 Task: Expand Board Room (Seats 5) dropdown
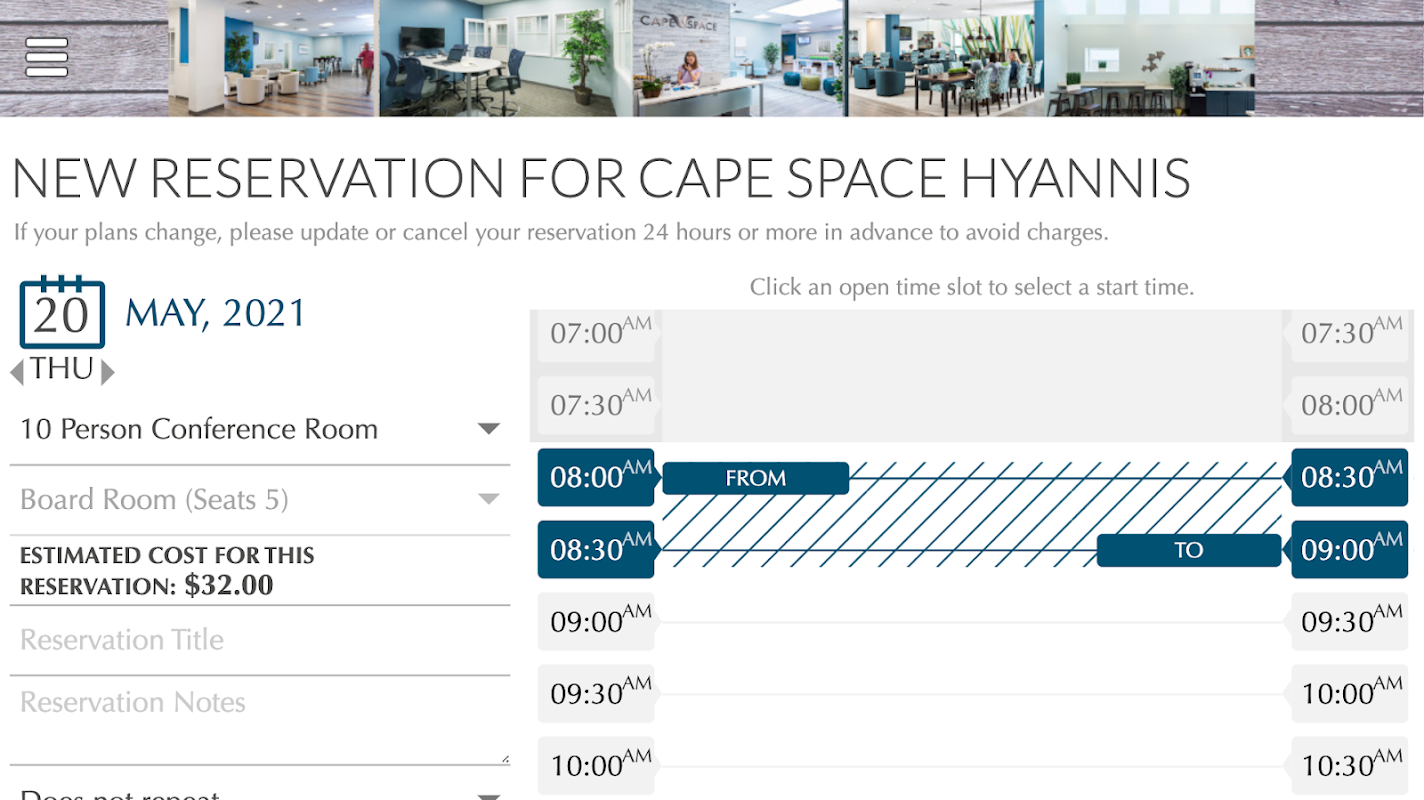coord(260,499)
